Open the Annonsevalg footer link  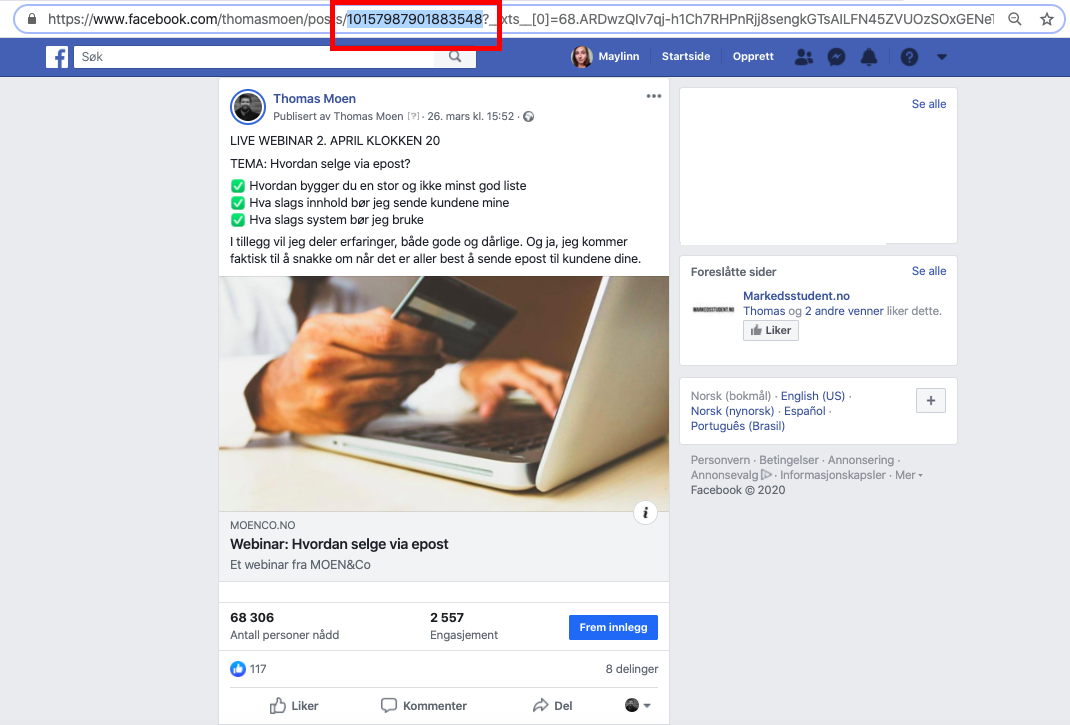tap(731, 475)
